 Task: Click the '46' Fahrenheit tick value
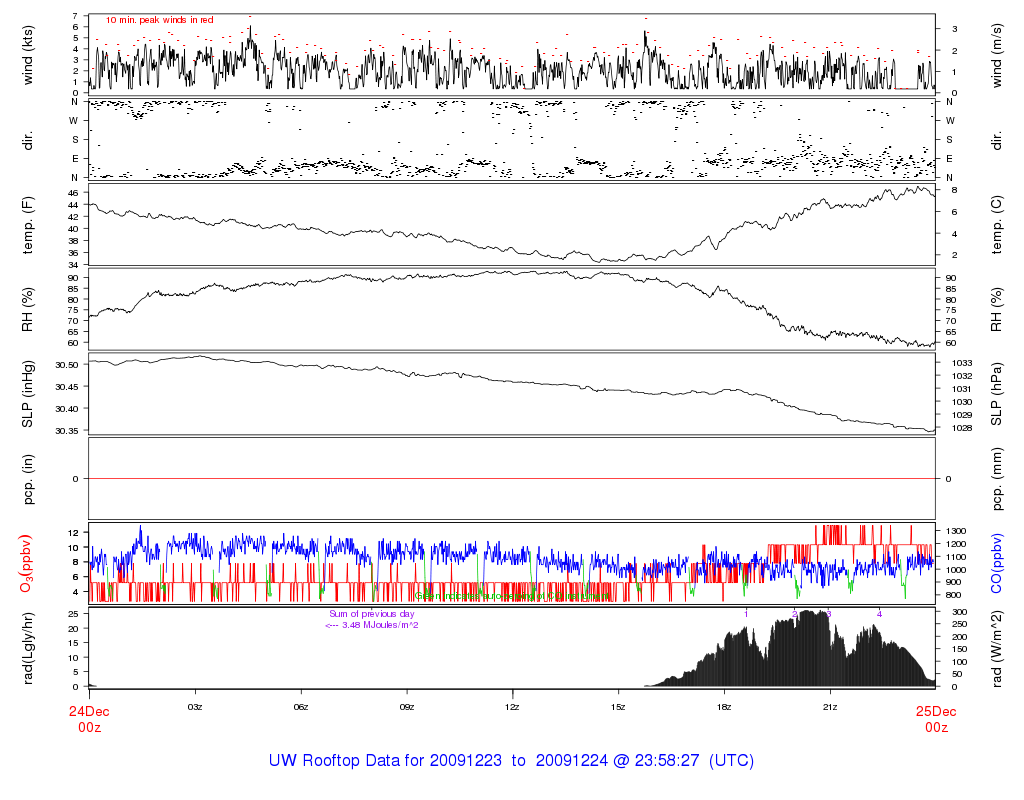tap(73, 193)
